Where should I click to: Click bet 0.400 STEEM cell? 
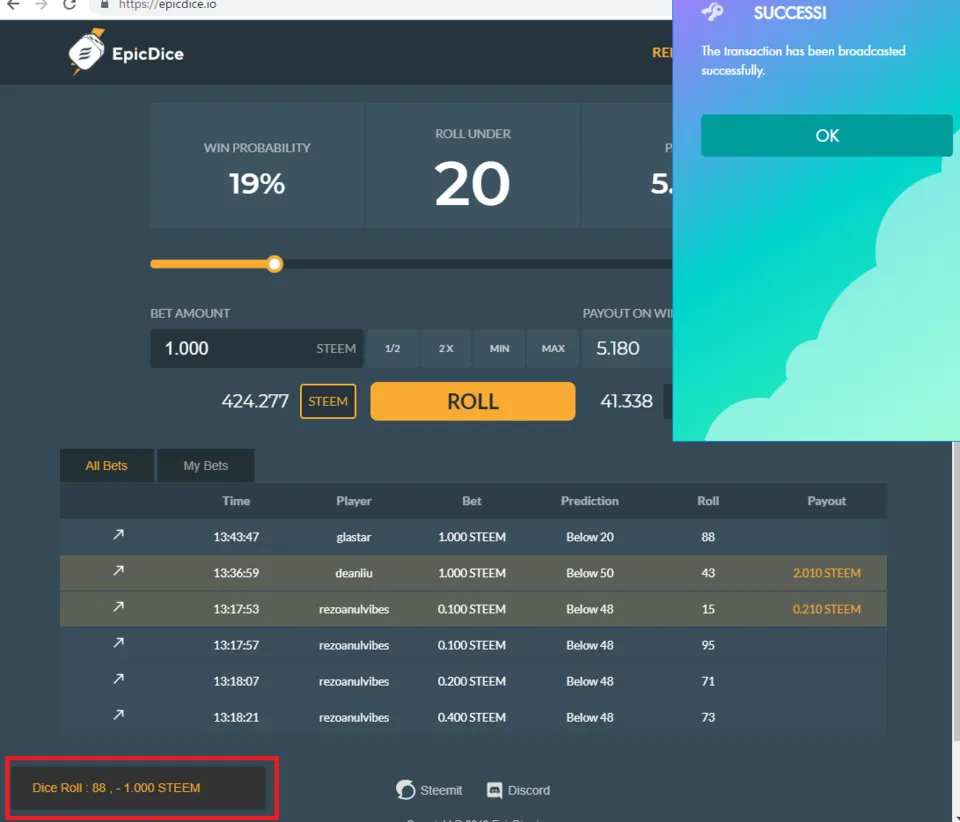click(471, 717)
